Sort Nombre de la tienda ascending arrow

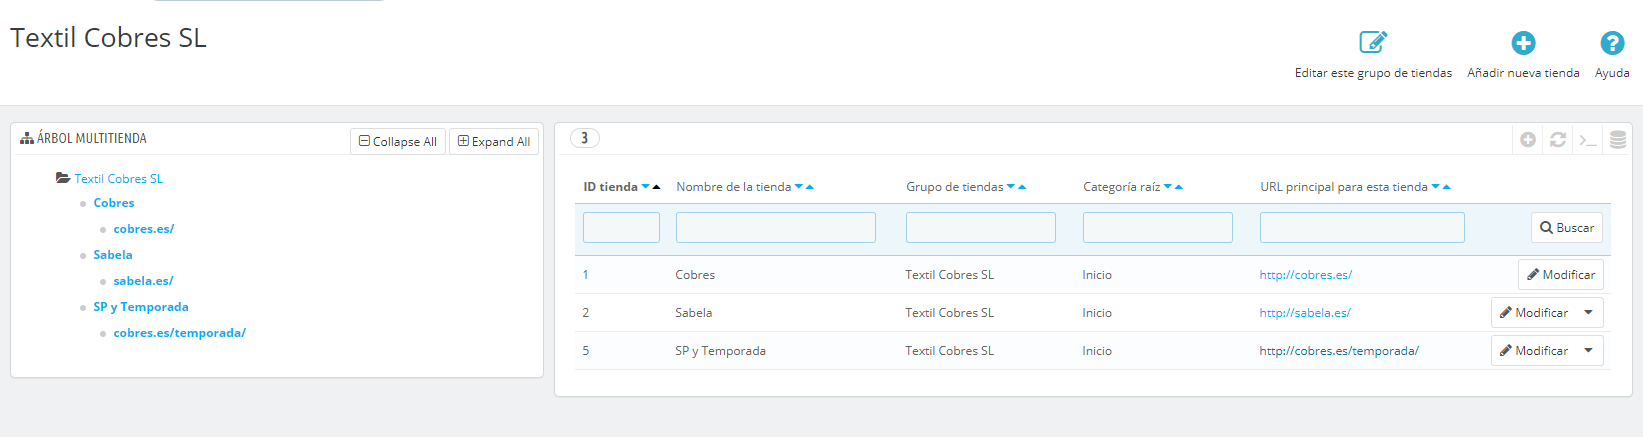click(810, 187)
